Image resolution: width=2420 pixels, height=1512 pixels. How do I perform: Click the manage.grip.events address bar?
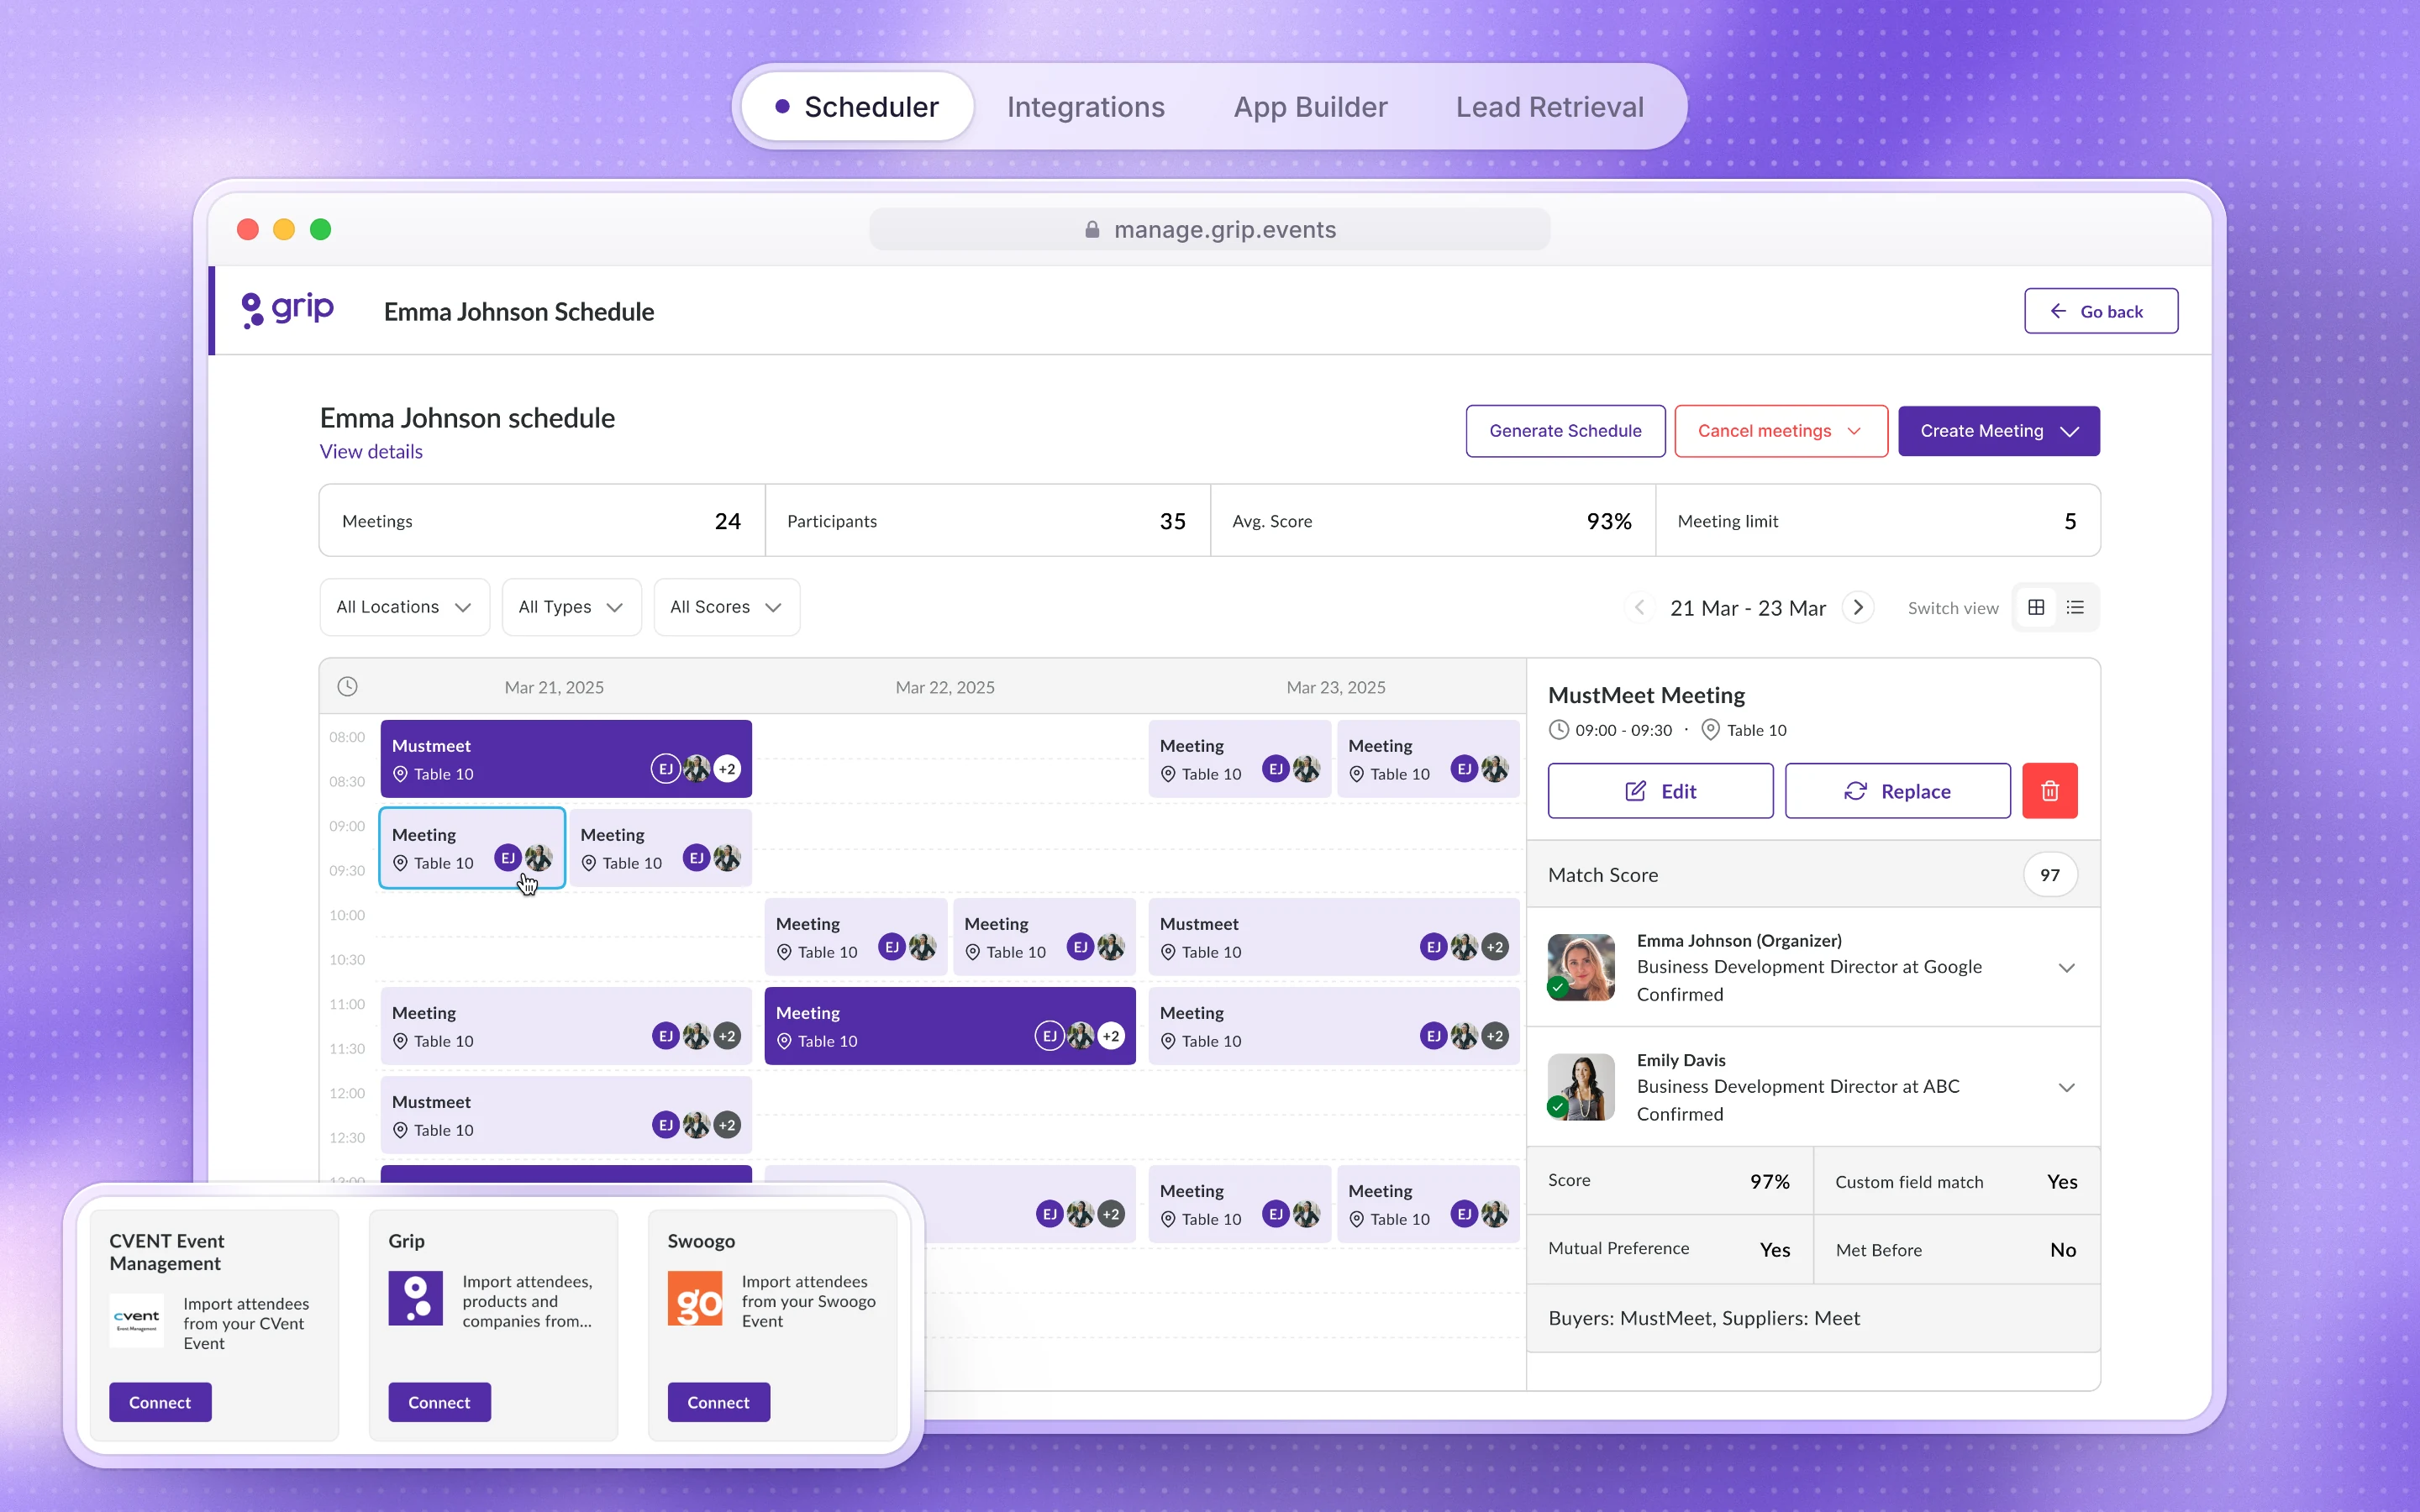[1209, 229]
